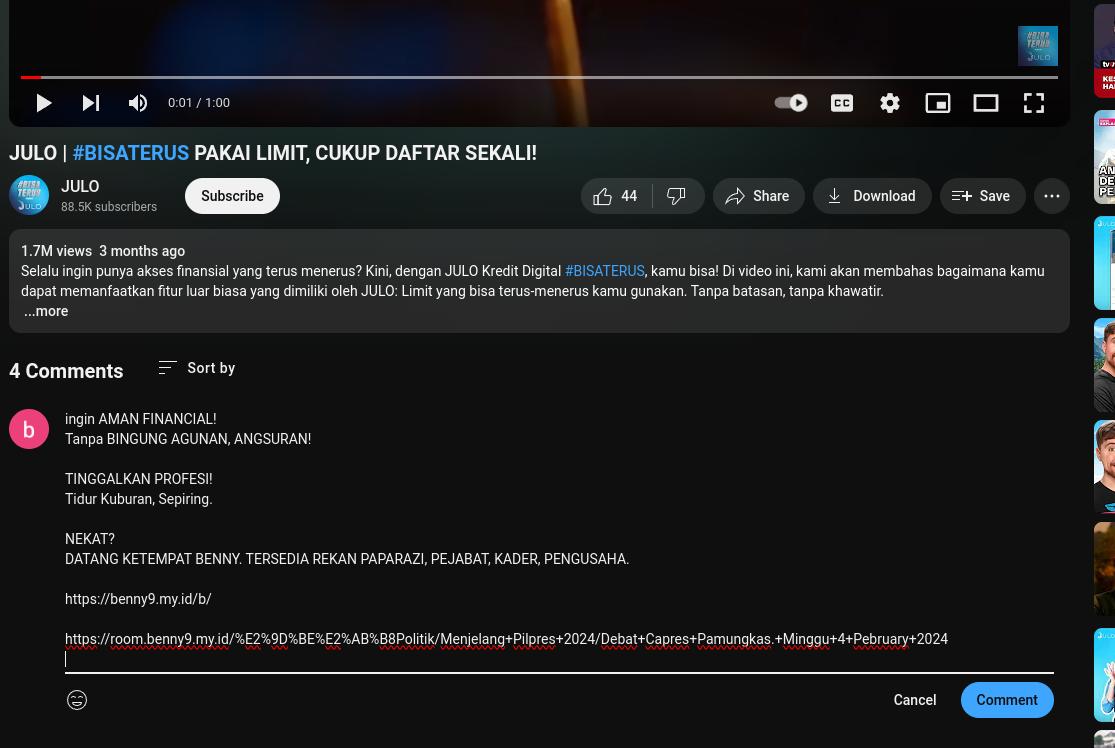This screenshot has height=748, width=1115.
Task: Open the emoji picker
Action: tap(77, 700)
